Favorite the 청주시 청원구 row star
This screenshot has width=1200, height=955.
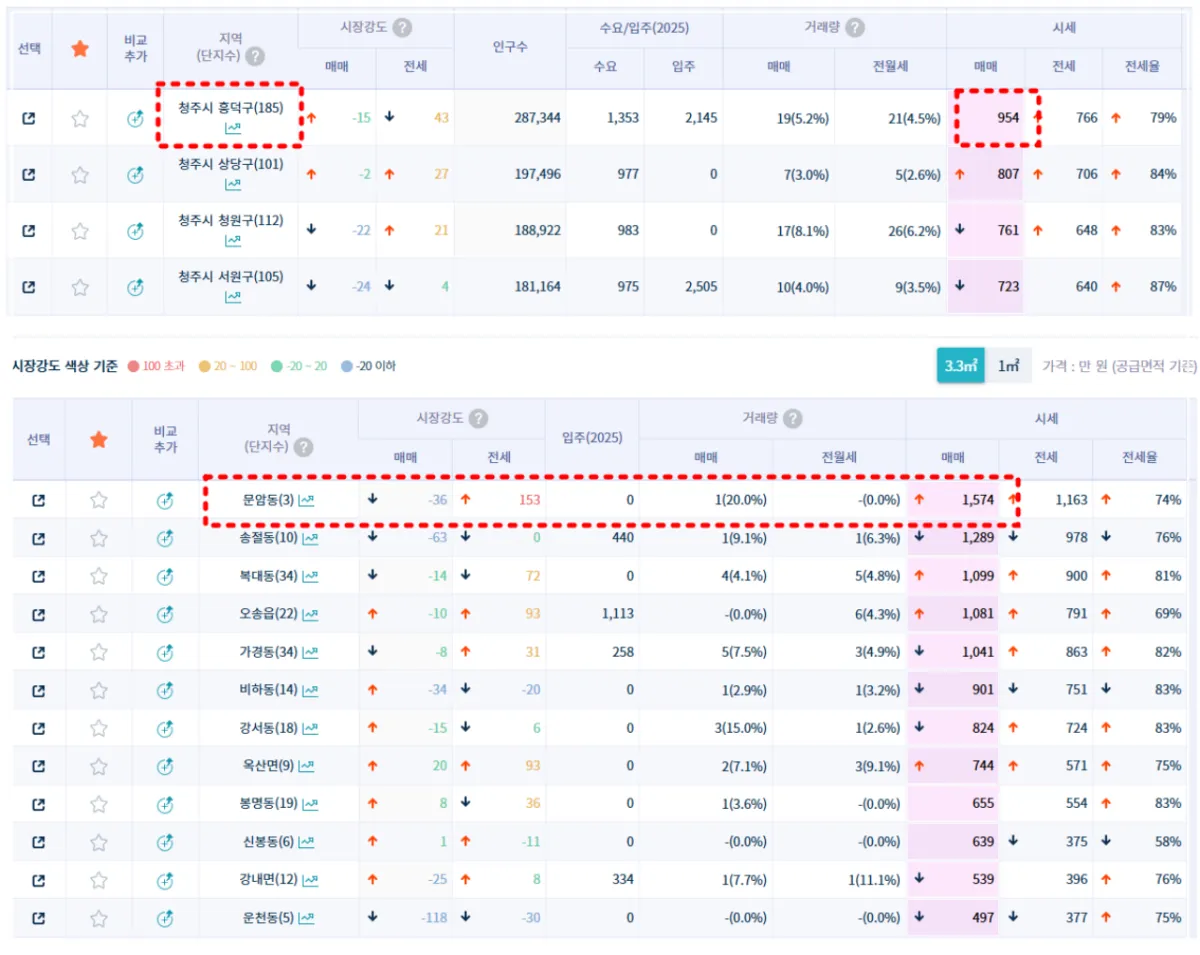[80, 231]
